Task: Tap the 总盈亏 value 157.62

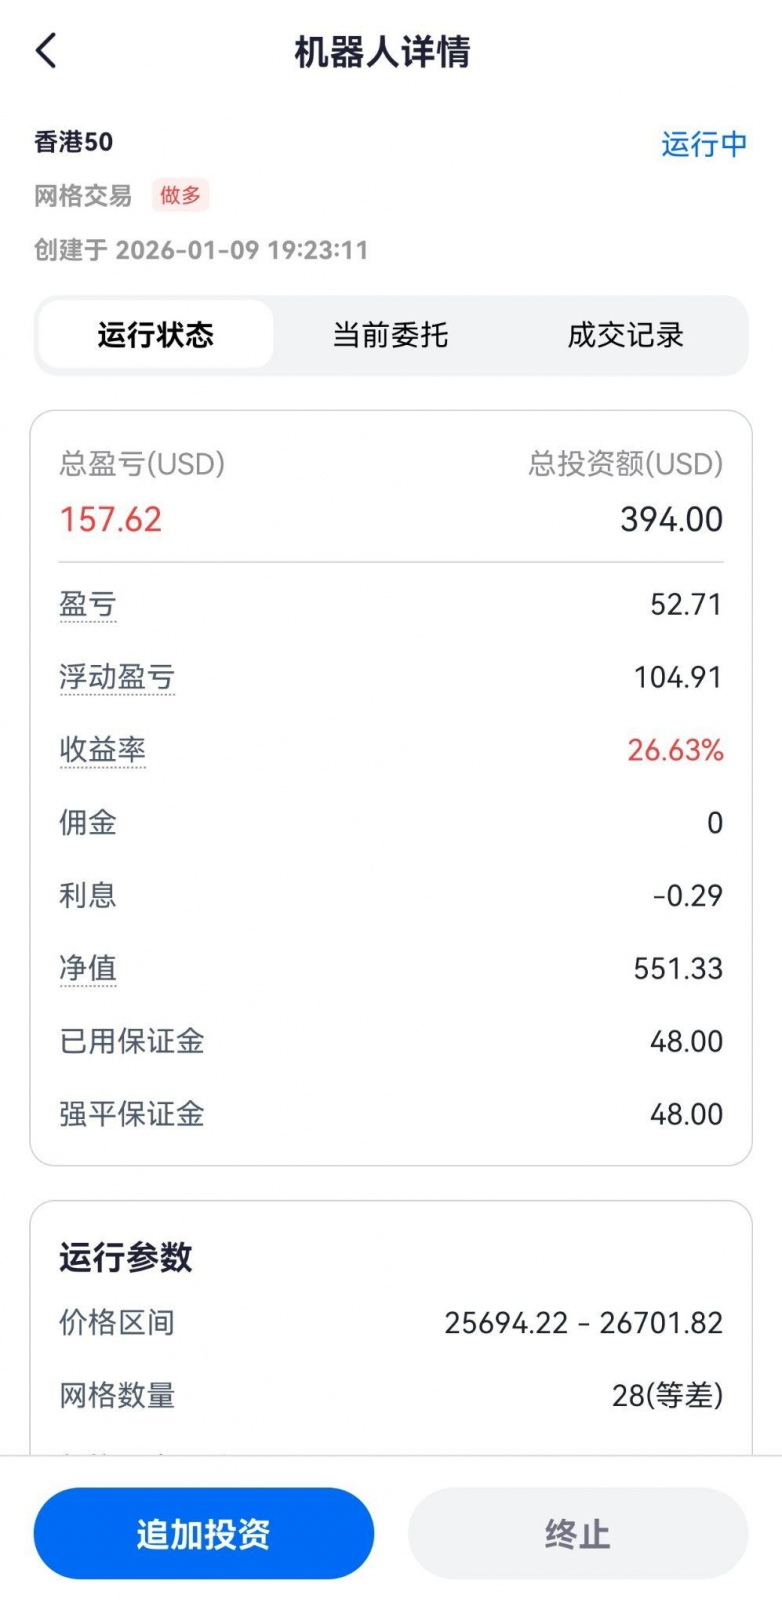Action: pos(111,519)
